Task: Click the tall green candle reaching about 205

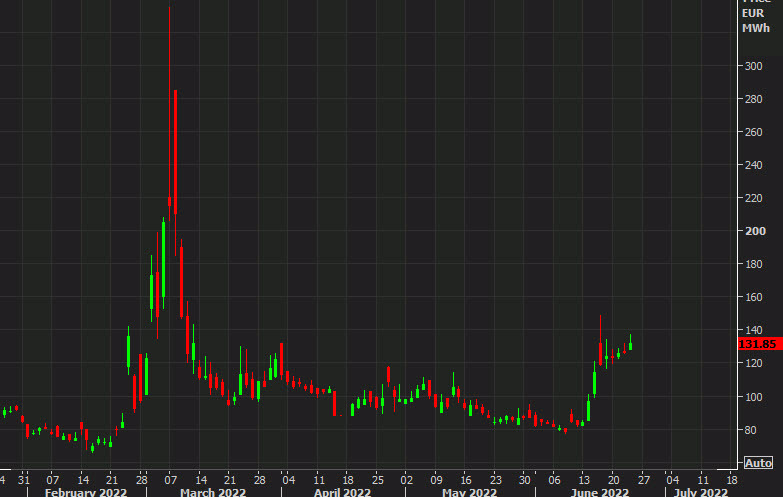Action: click(x=163, y=258)
